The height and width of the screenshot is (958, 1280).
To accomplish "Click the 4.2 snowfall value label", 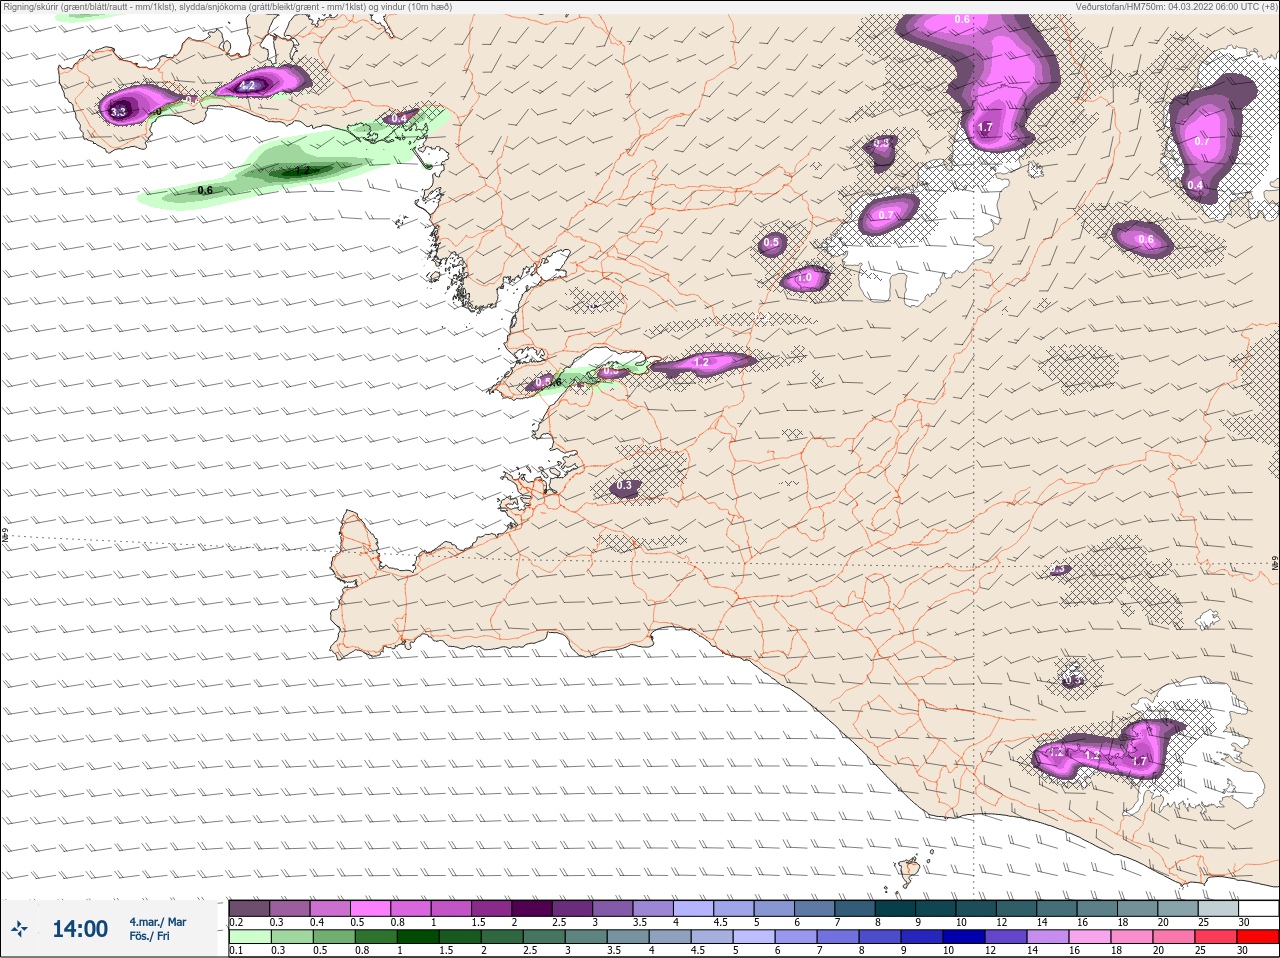I will (248, 86).
